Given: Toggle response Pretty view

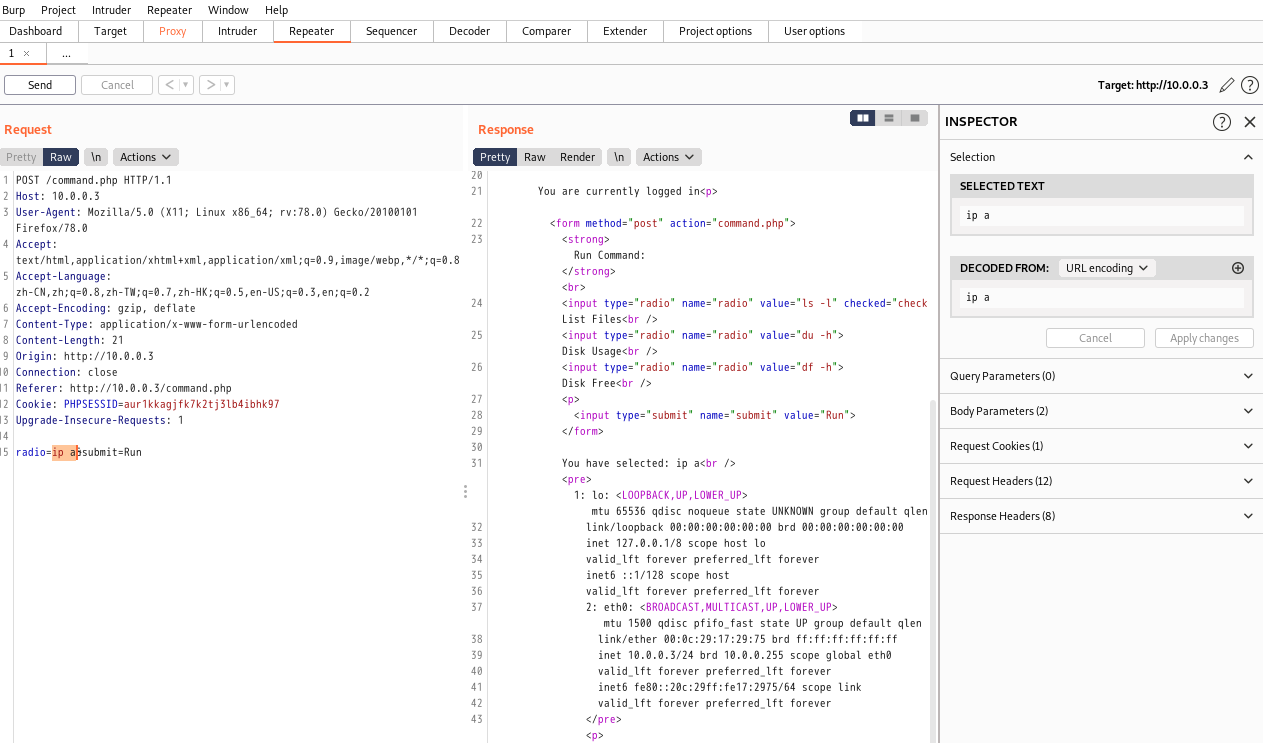Looking at the screenshot, I should (495, 157).
